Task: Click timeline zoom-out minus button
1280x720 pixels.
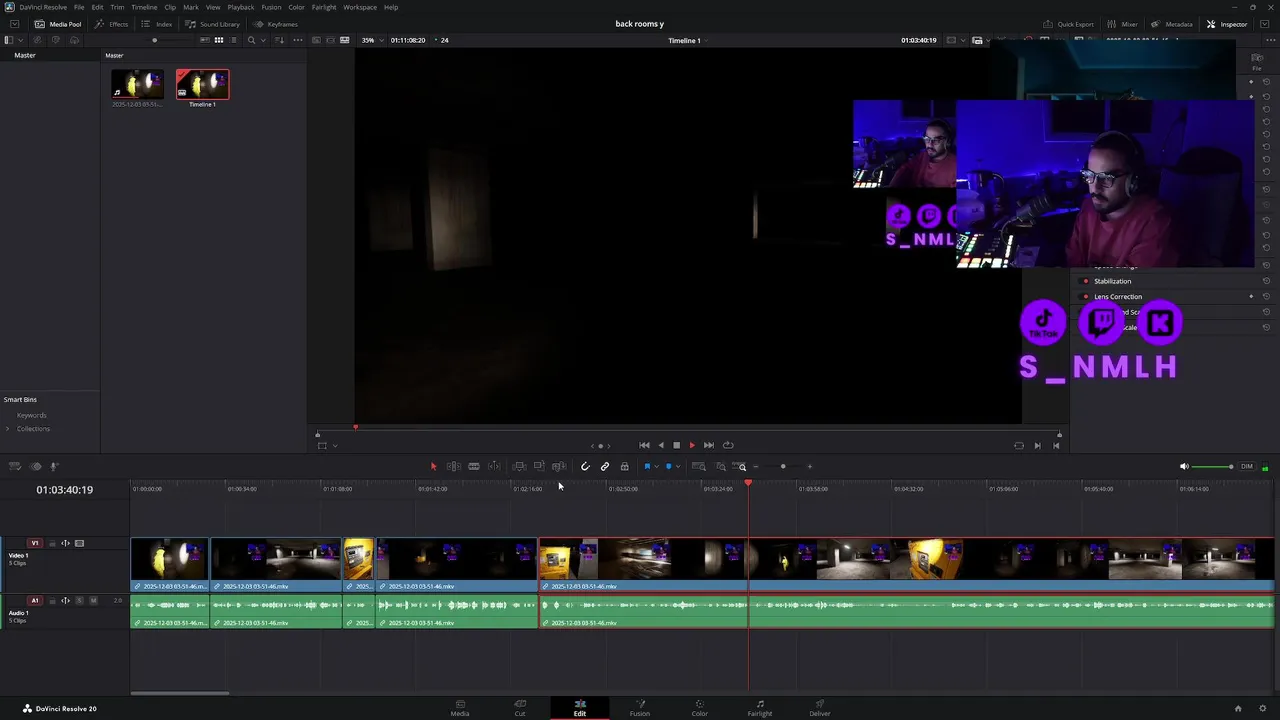Action: tap(756, 466)
